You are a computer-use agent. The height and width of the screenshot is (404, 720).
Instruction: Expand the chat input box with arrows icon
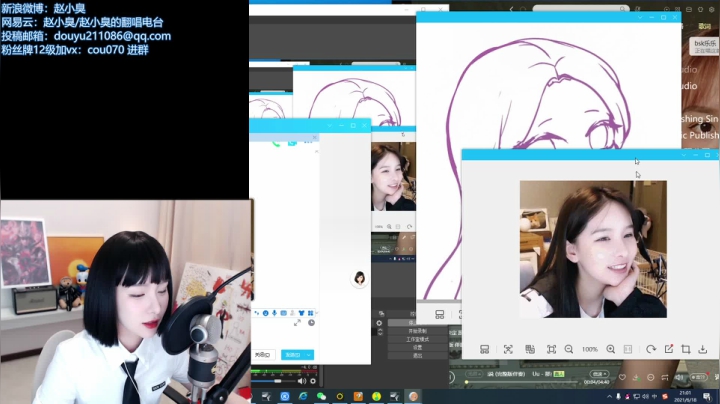pyautogui.click(x=297, y=323)
